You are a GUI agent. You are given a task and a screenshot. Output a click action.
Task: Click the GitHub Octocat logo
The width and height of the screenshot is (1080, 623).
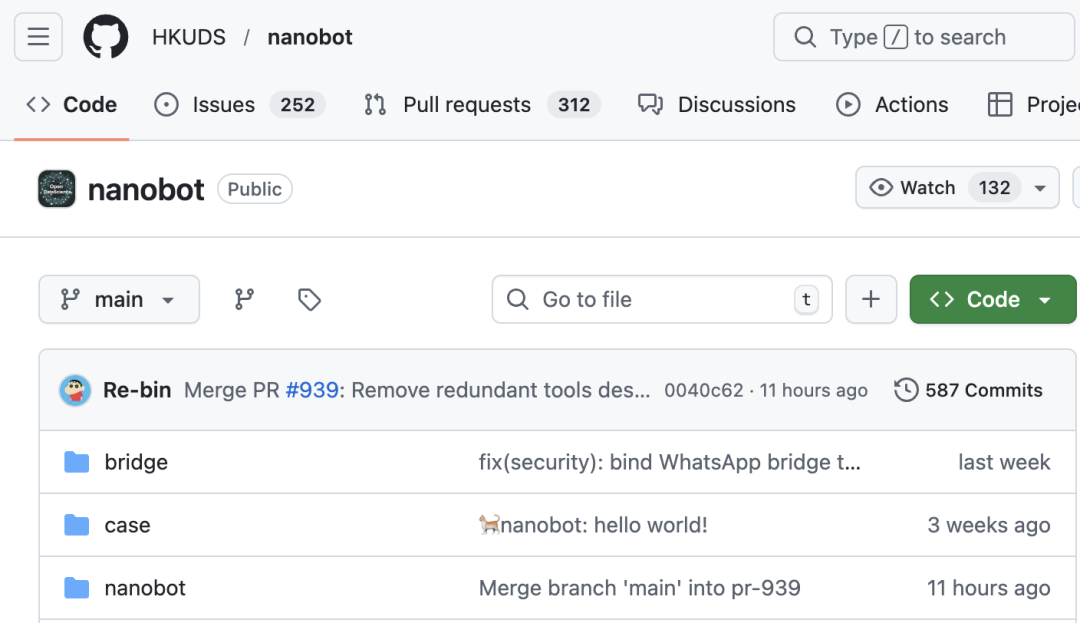[x=105, y=38]
